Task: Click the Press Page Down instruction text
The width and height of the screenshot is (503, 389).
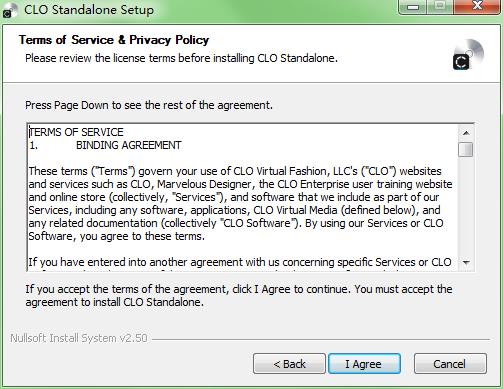Action: pyautogui.click(x=149, y=105)
